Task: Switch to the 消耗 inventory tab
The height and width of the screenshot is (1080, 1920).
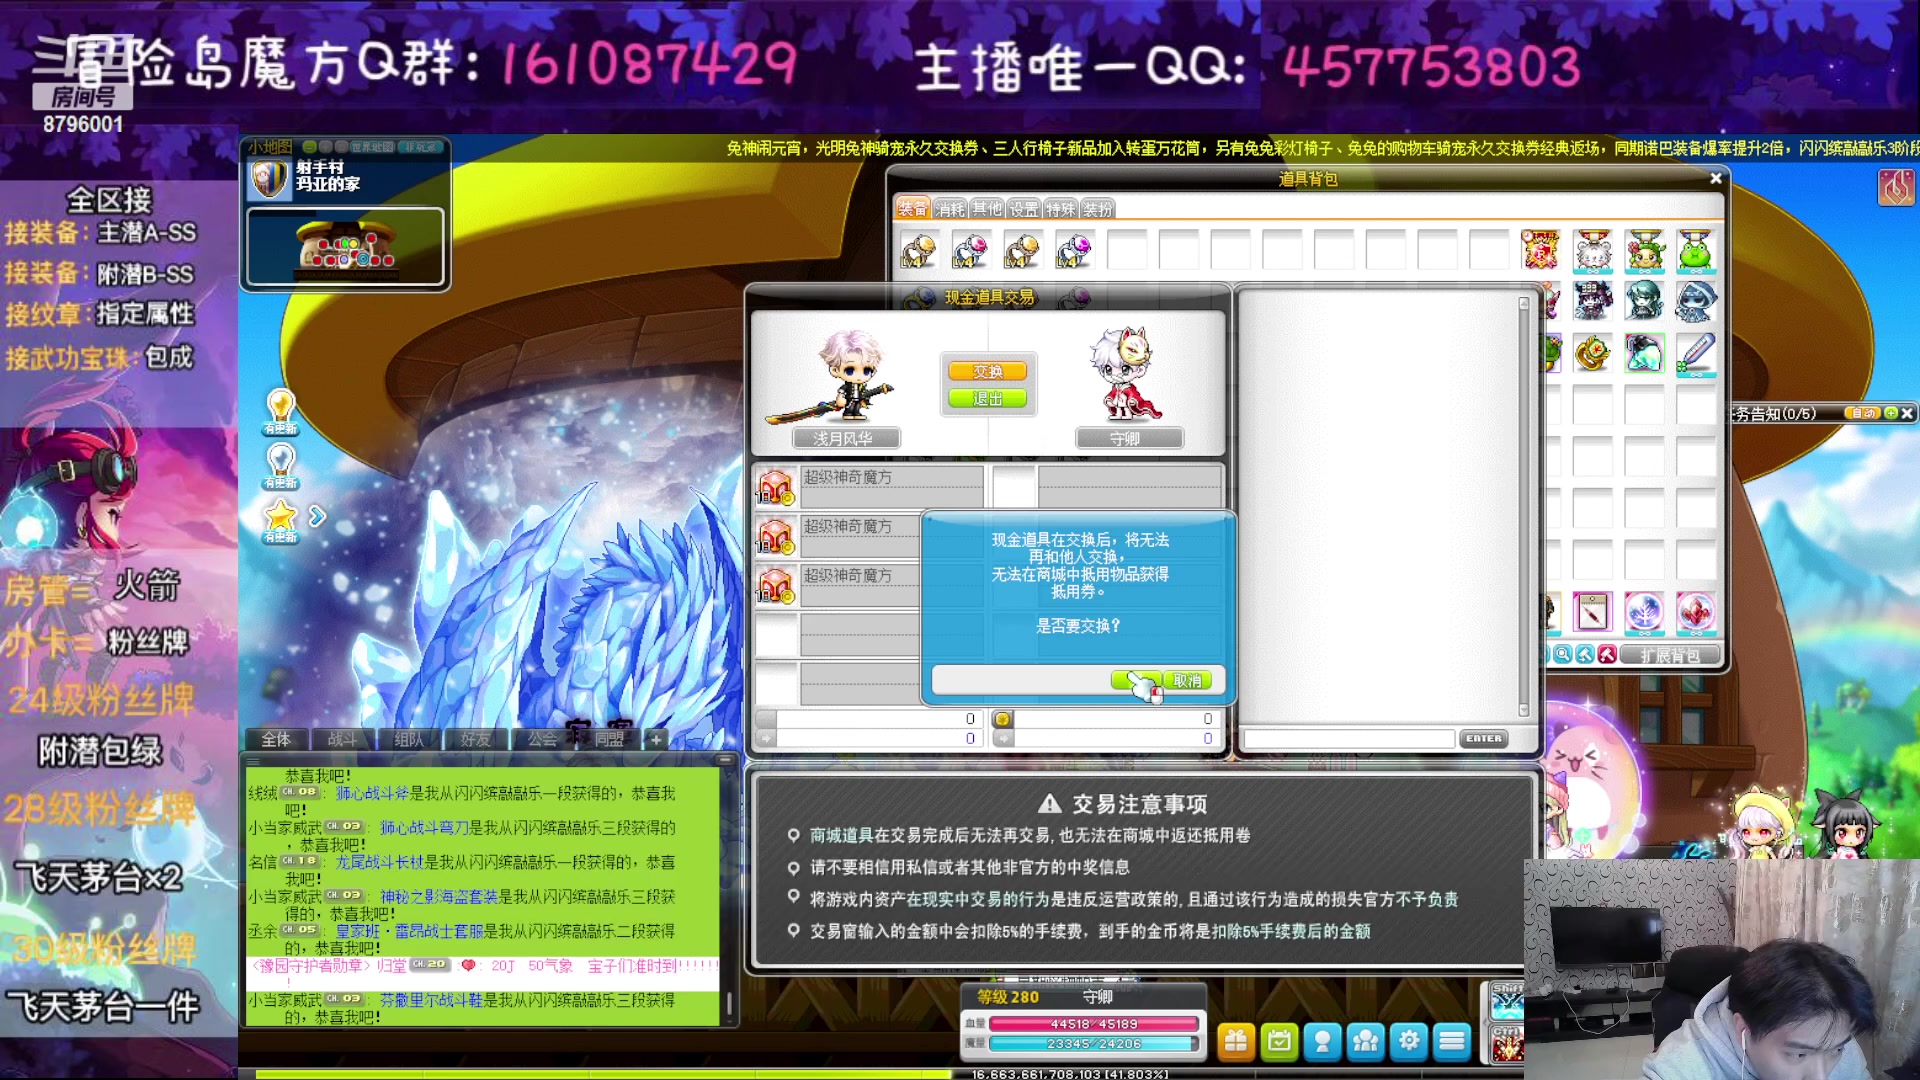Action: 950,209
